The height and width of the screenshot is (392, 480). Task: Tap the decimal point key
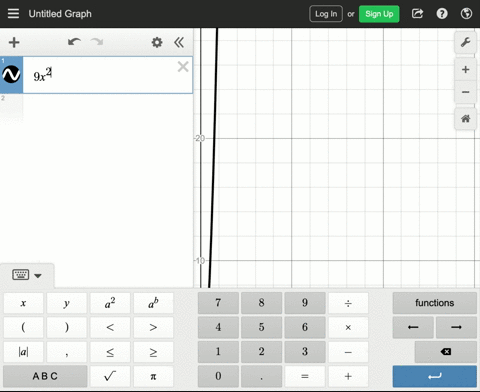coord(262,376)
